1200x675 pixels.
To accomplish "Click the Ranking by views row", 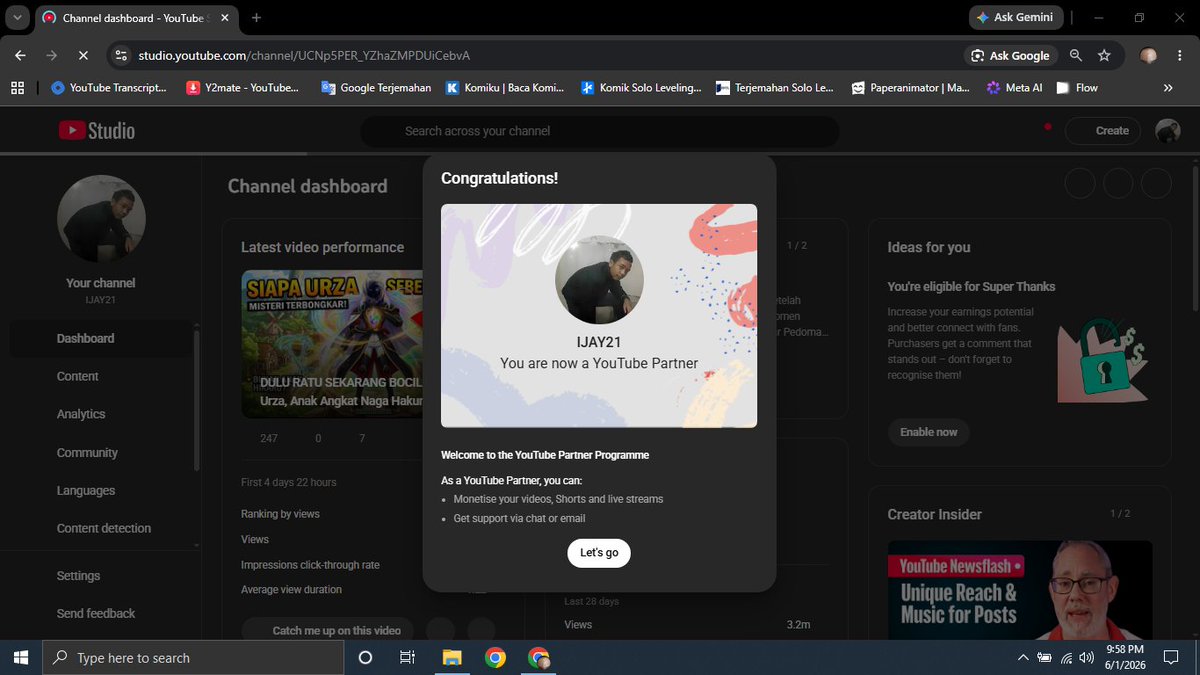I will [281, 513].
